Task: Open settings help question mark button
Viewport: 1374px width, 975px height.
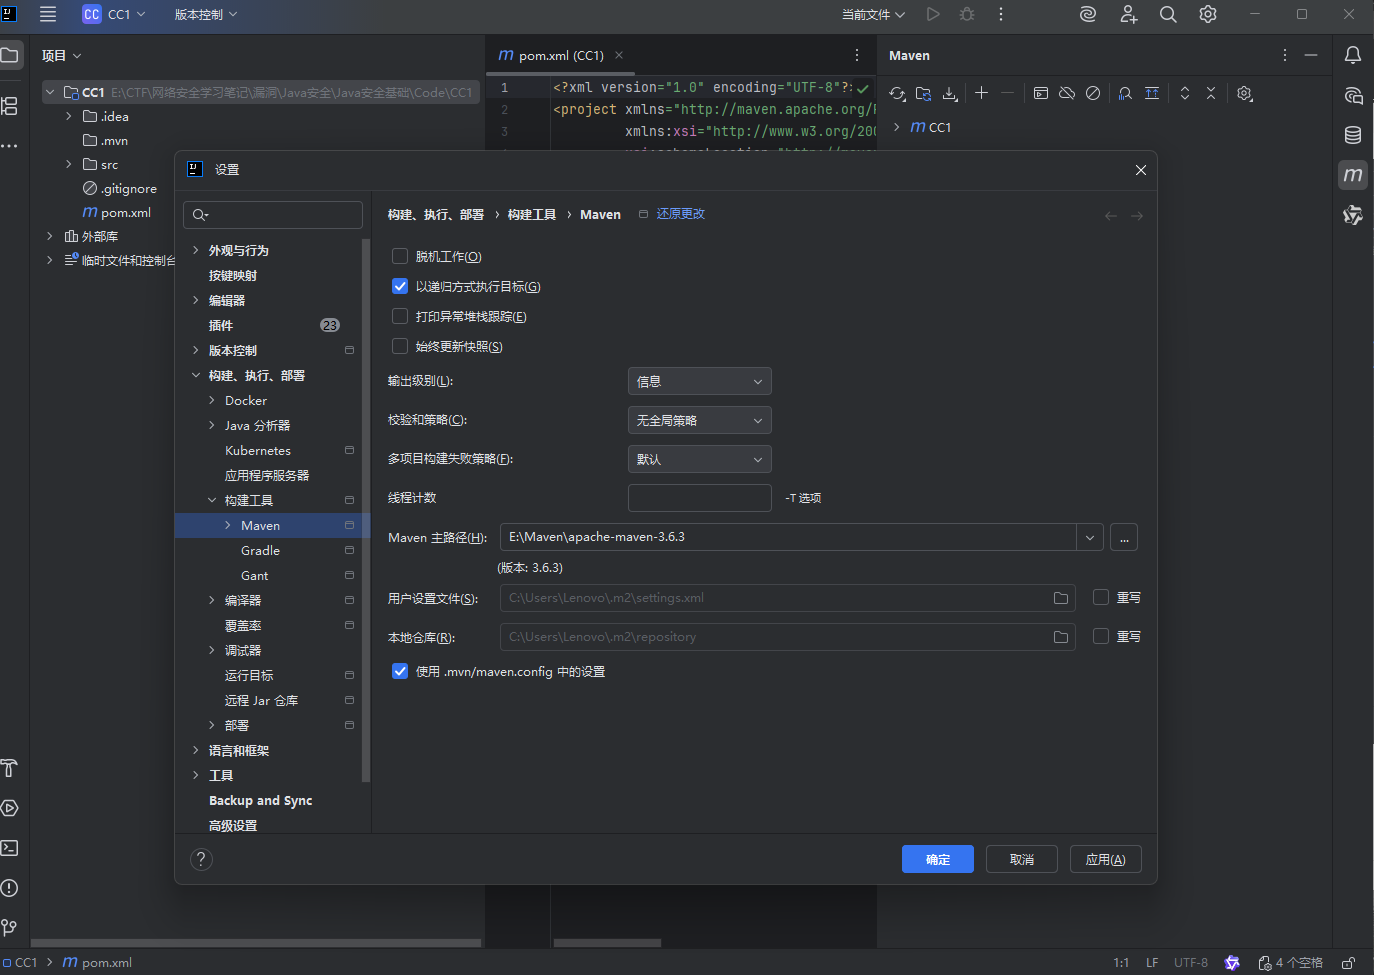Action: point(201,859)
